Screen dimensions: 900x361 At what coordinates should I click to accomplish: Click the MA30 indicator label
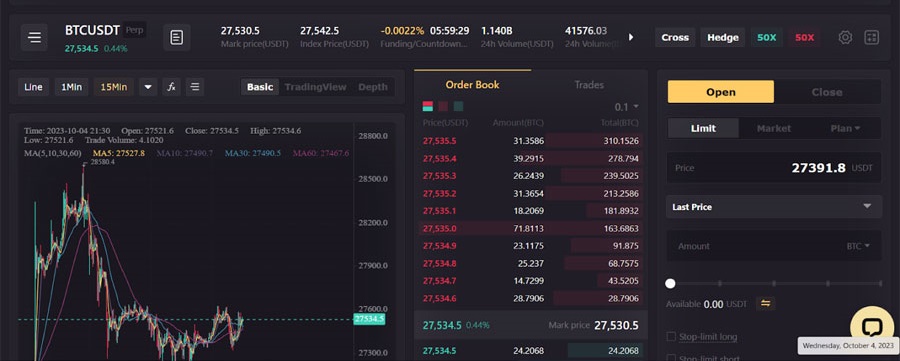point(253,153)
